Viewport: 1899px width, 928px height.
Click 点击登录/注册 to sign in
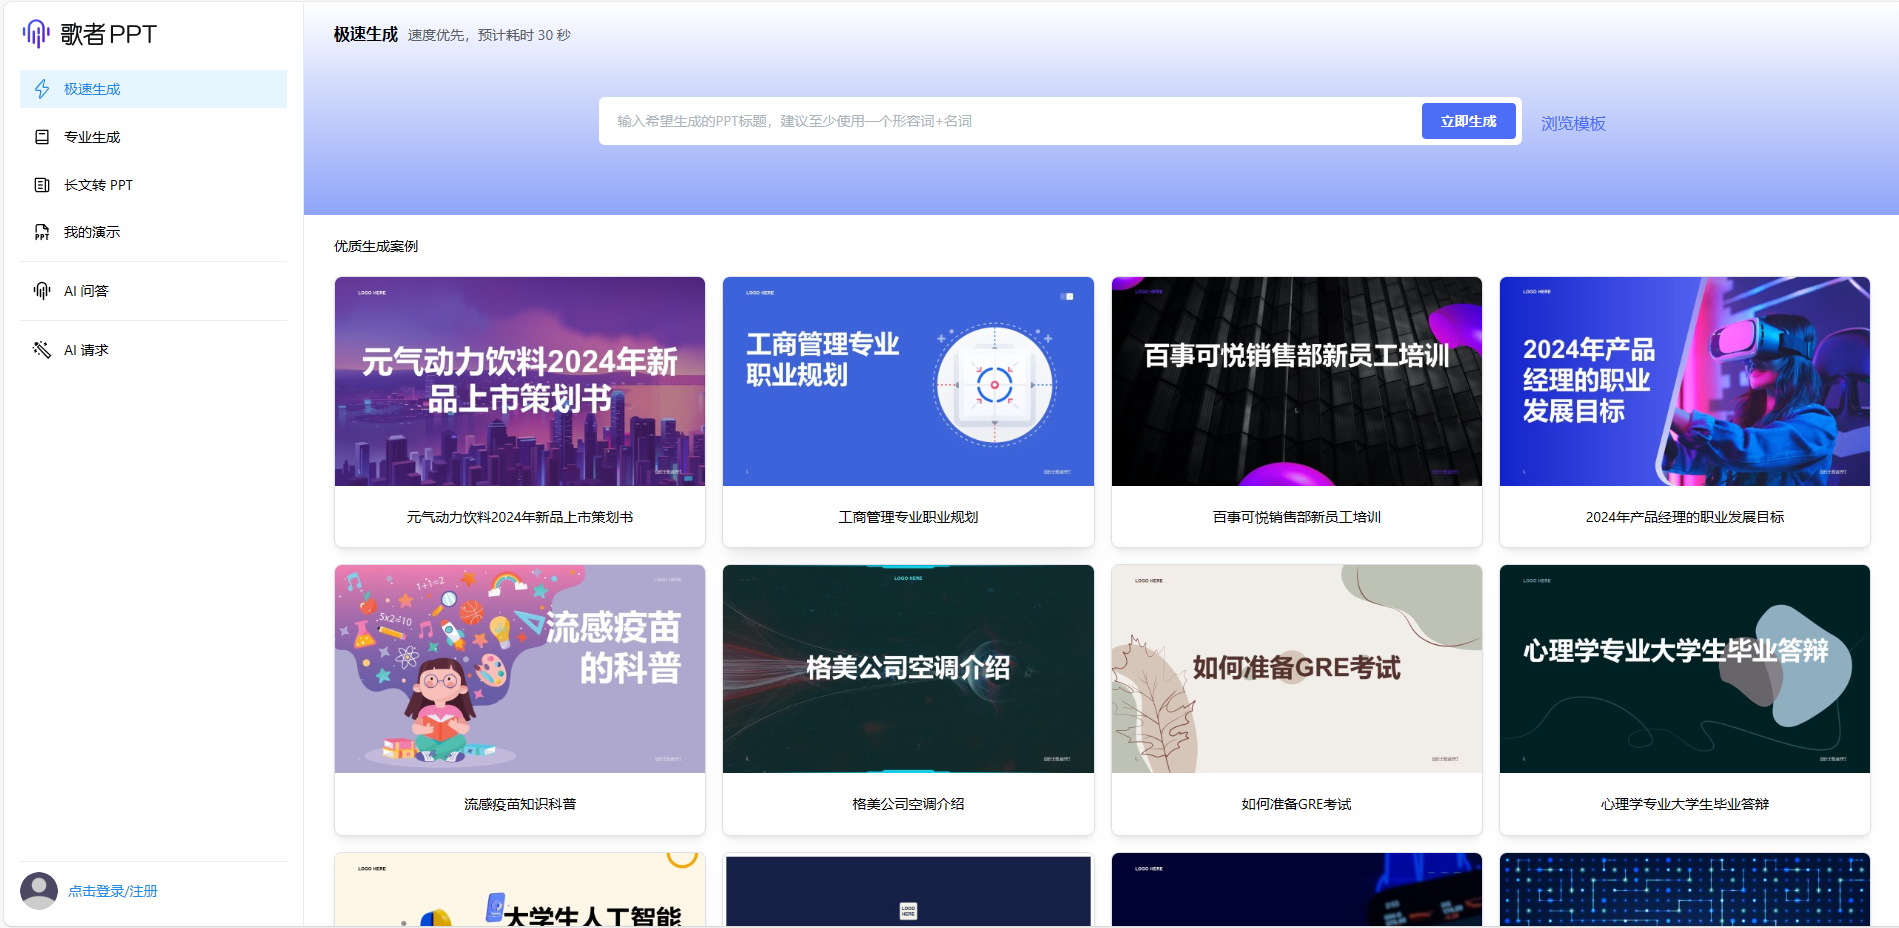tap(113, 891)
